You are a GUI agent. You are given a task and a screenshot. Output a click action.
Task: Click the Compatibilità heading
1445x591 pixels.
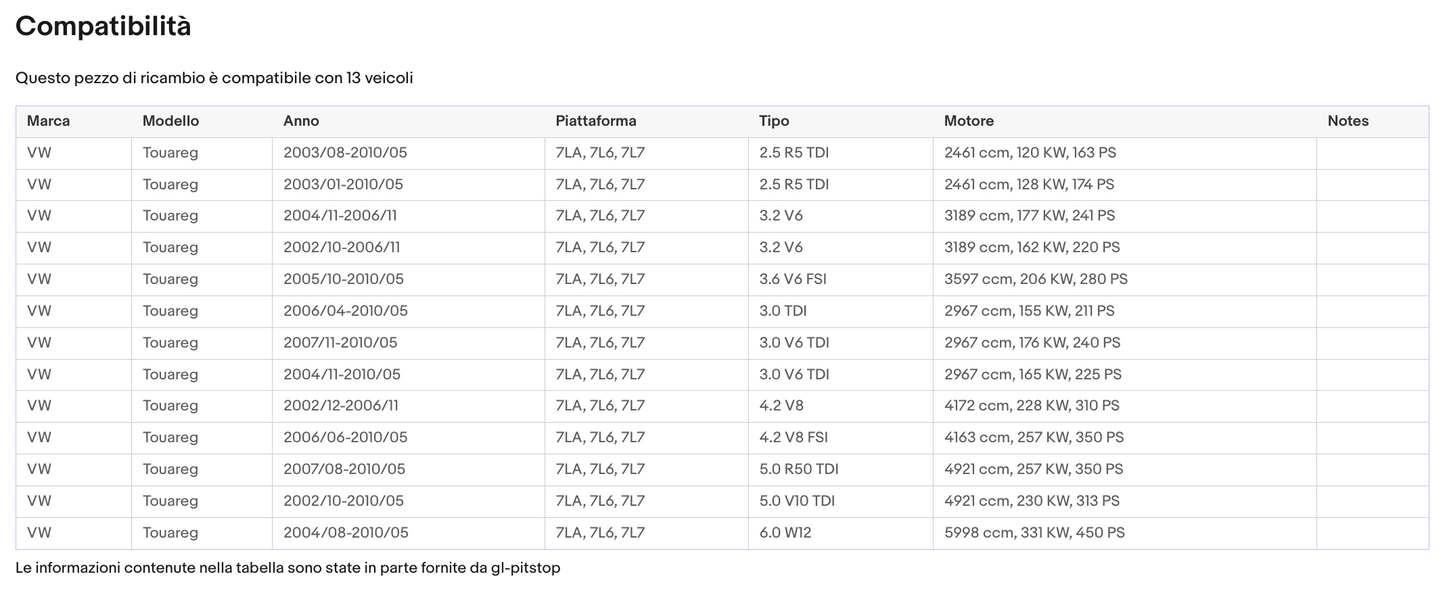pos(103,27)
